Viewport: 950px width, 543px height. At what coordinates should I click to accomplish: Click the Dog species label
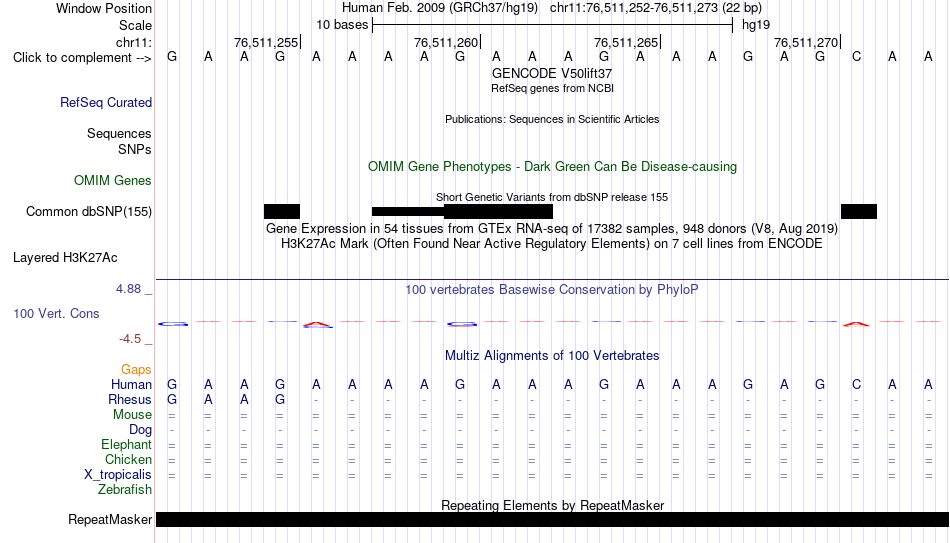(141, 430)
